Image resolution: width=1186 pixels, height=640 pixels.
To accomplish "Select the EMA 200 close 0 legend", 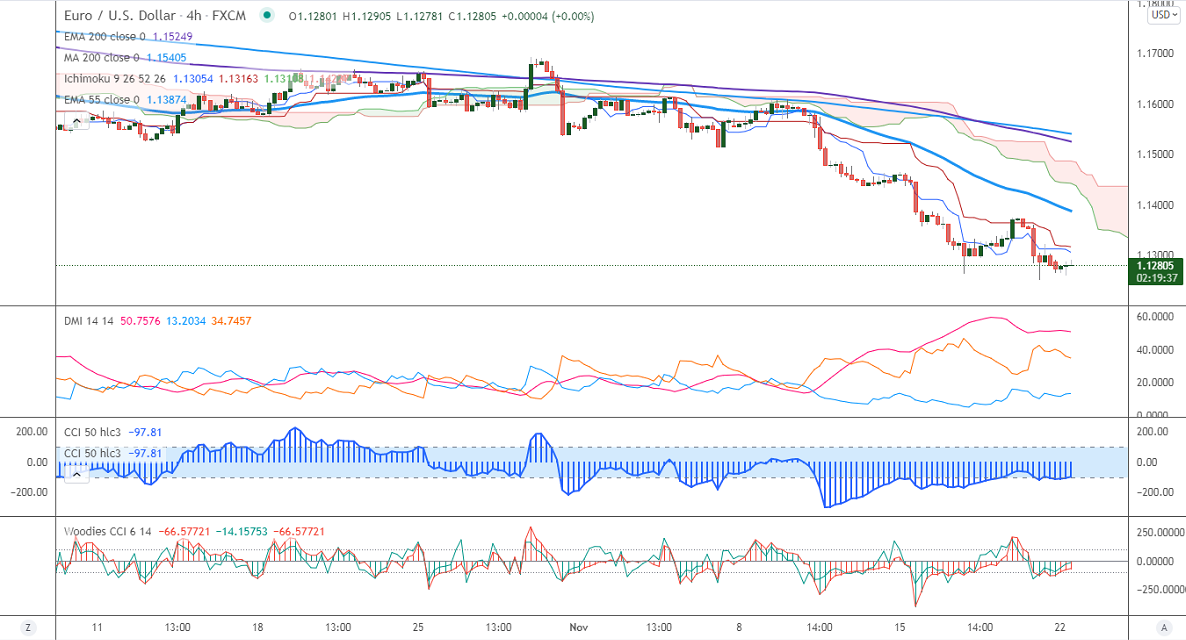I will point(104,36).
